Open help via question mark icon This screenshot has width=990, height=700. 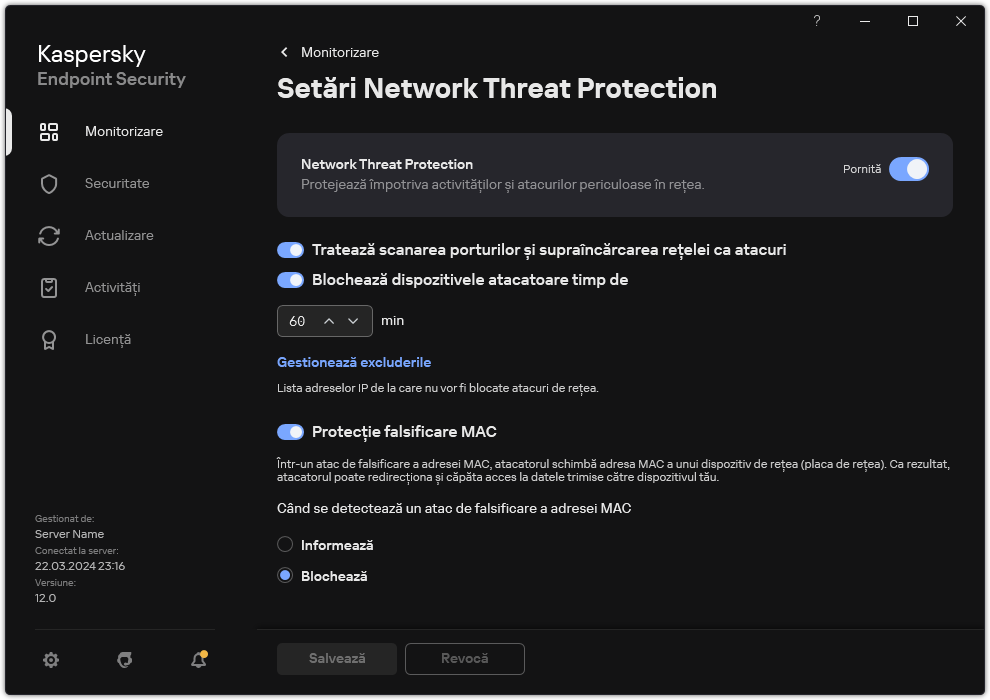pos(816,21)
